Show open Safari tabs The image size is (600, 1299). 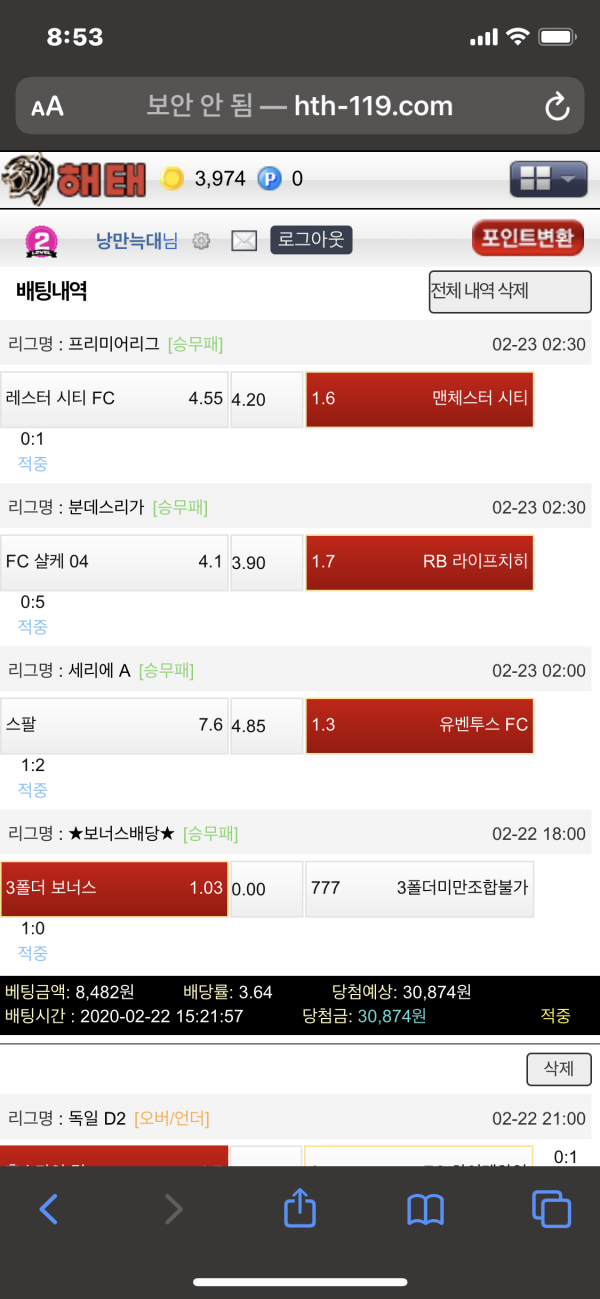point(551,1209)
